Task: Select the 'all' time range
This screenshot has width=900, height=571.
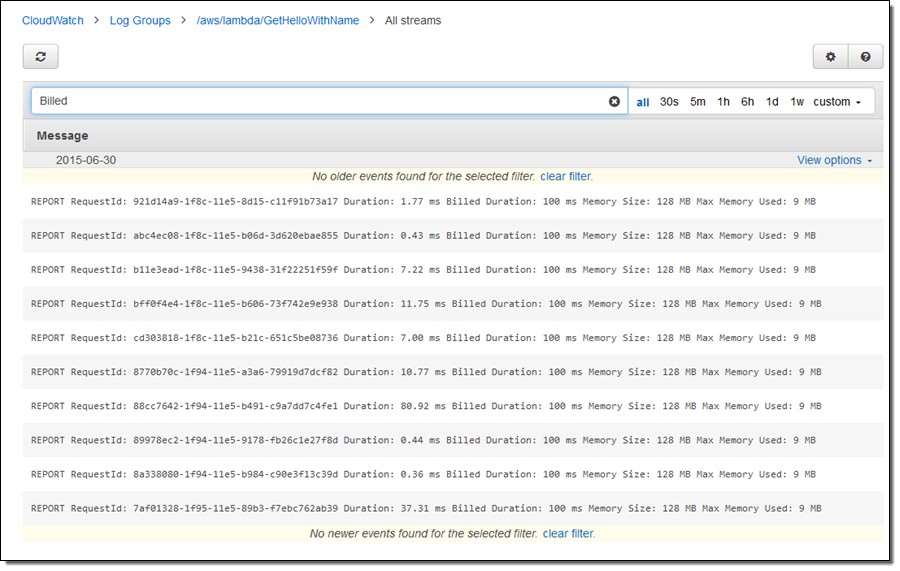Action: point(643,102)
